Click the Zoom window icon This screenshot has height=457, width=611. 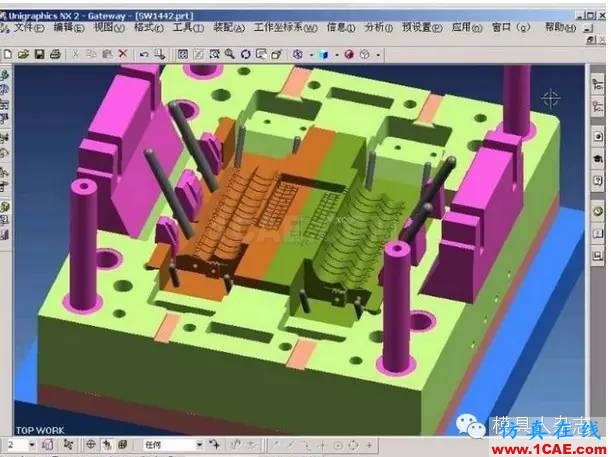point(214,54)
